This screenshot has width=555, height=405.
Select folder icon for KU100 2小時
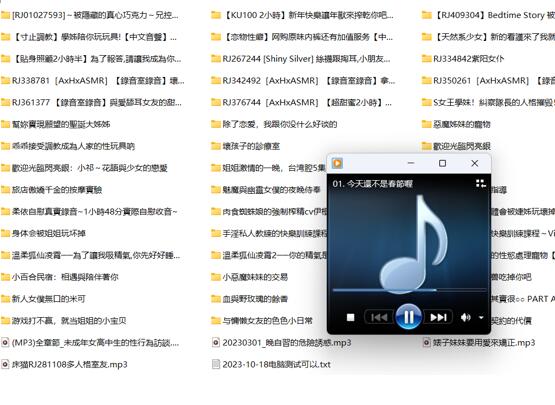(x=216, y=15)
